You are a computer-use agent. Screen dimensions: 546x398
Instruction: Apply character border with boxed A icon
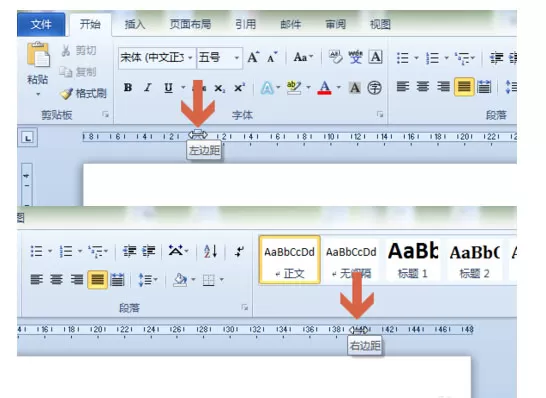pyautogui.click(x=376, y=57)
